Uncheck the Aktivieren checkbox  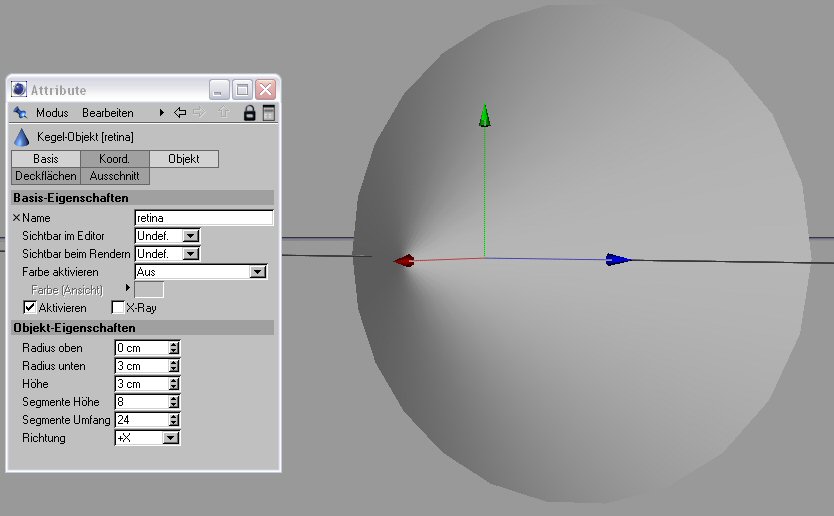pos(30,308)
